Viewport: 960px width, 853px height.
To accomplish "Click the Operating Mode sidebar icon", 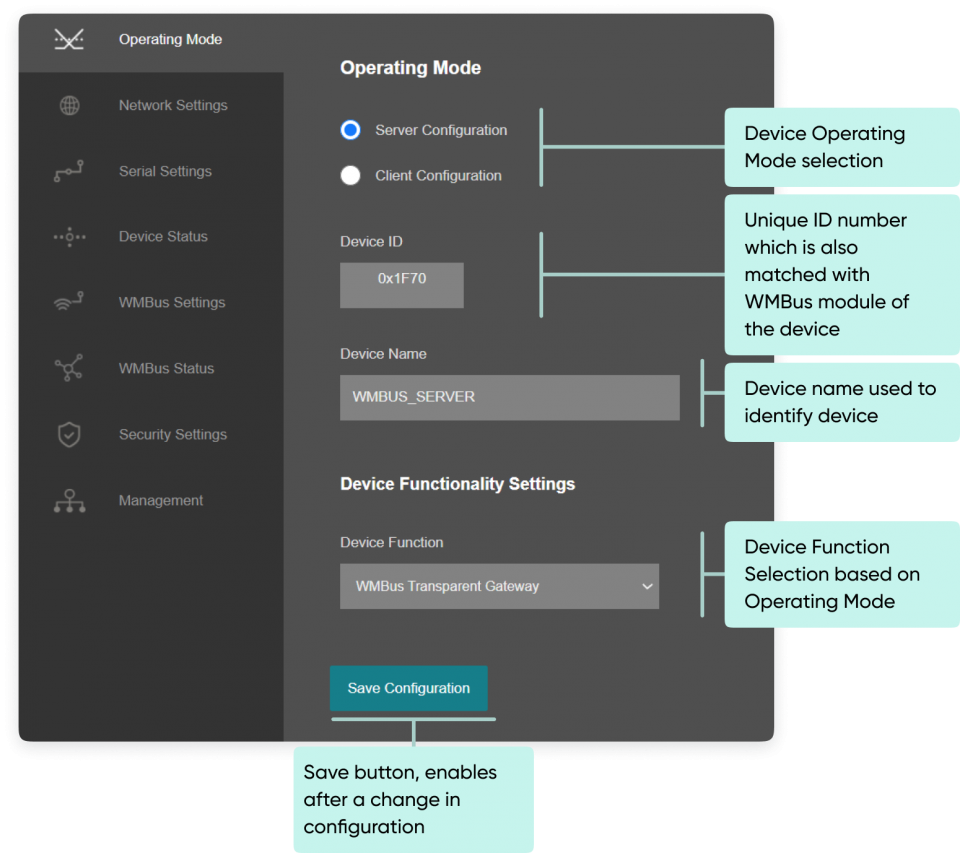I will (69, 40).
